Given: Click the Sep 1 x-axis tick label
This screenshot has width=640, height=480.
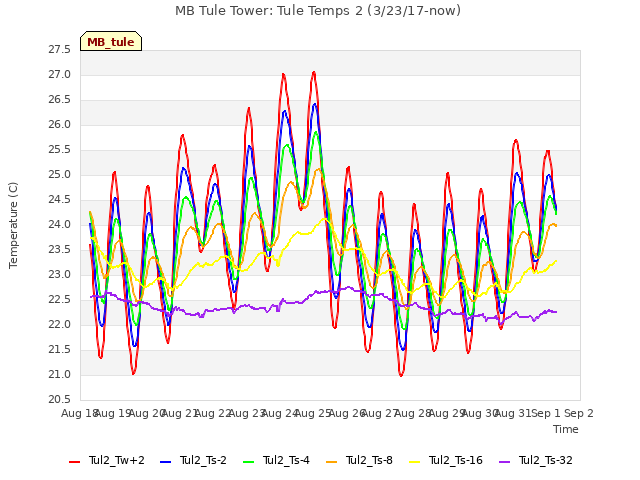Looking at the screenshot, I should [546, 413].
